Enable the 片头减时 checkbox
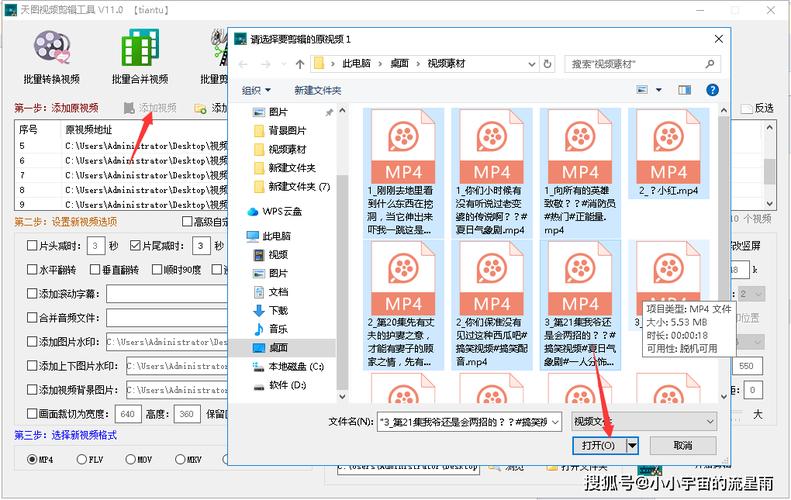Viewport: 791px width, 500px height. 32,246
